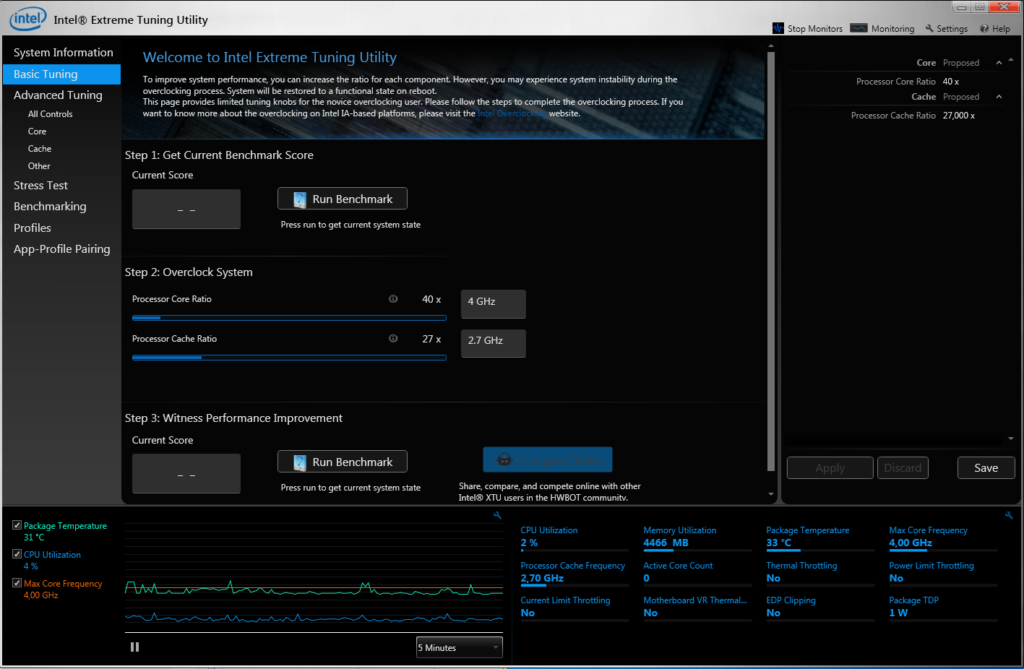Click the Processor Core Ratio slider
The height and width of the screenshot is (669, 1024).
pos(289,318)
